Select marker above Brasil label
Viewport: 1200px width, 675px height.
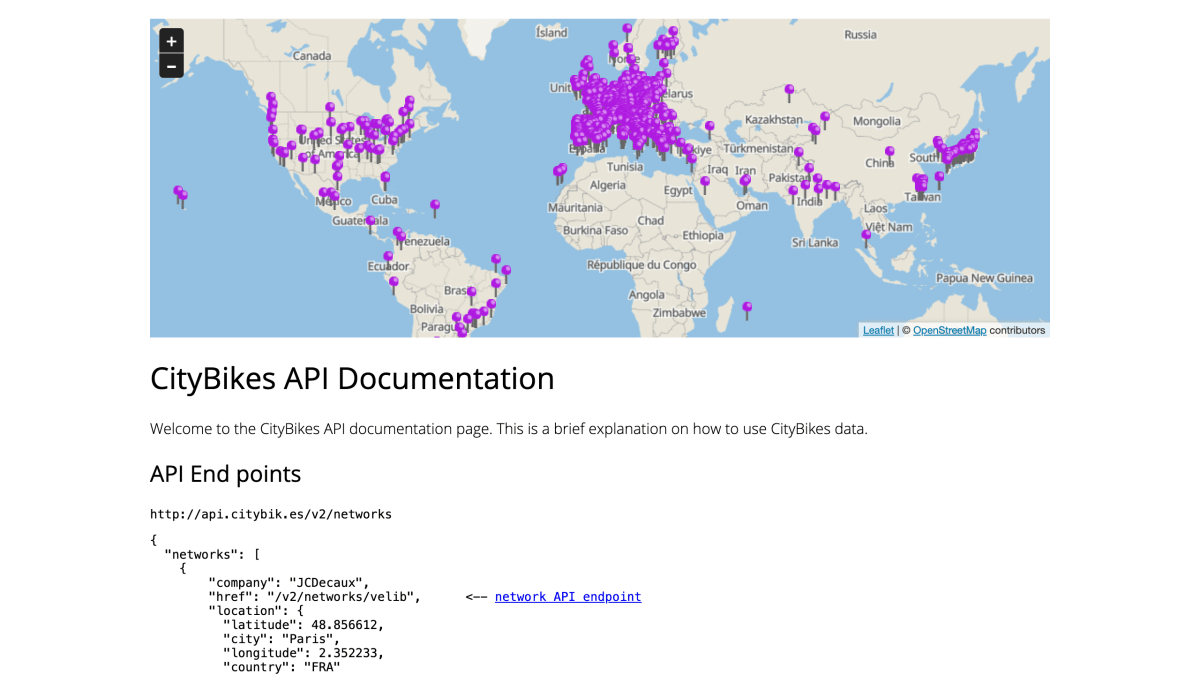pyautogui.click(x=472, y=297)
